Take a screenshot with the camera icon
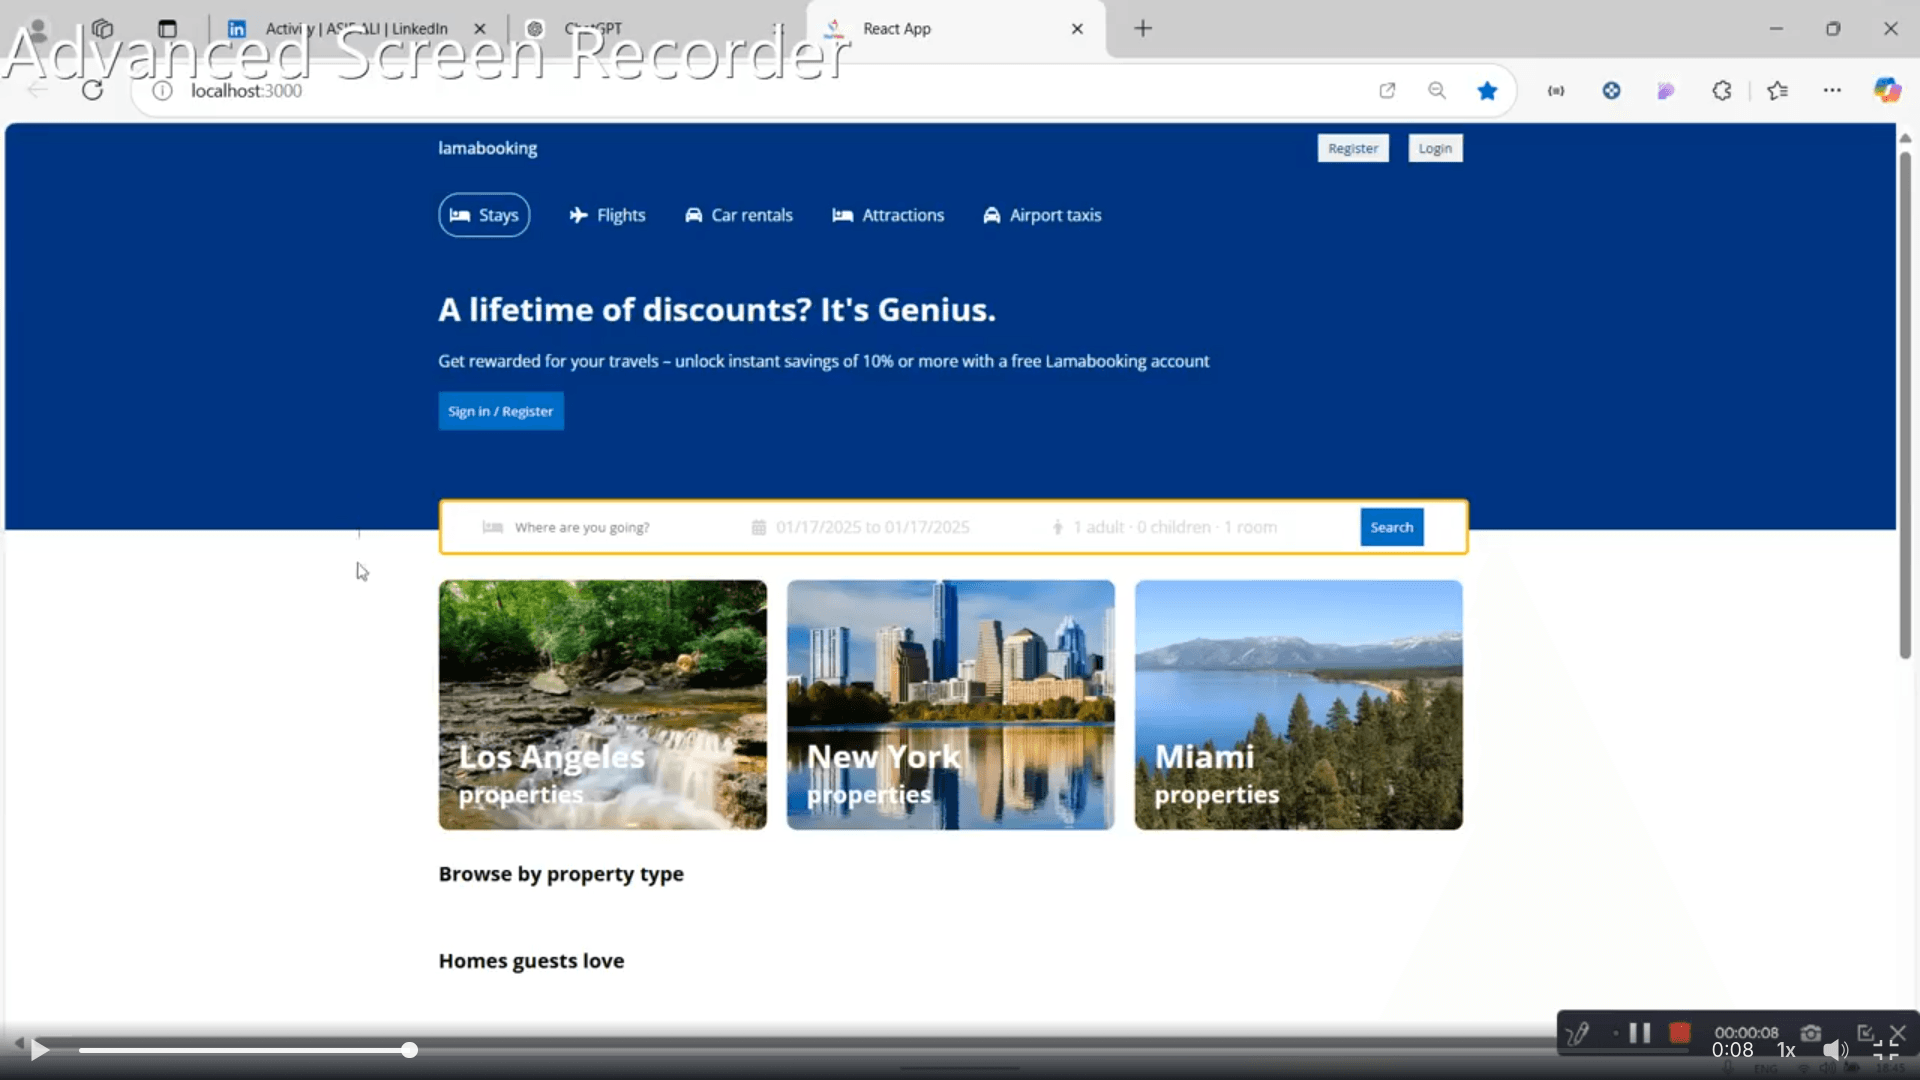Image resolution: width=1920 pixels, height=1080 pixels. click(1811, 1033)
